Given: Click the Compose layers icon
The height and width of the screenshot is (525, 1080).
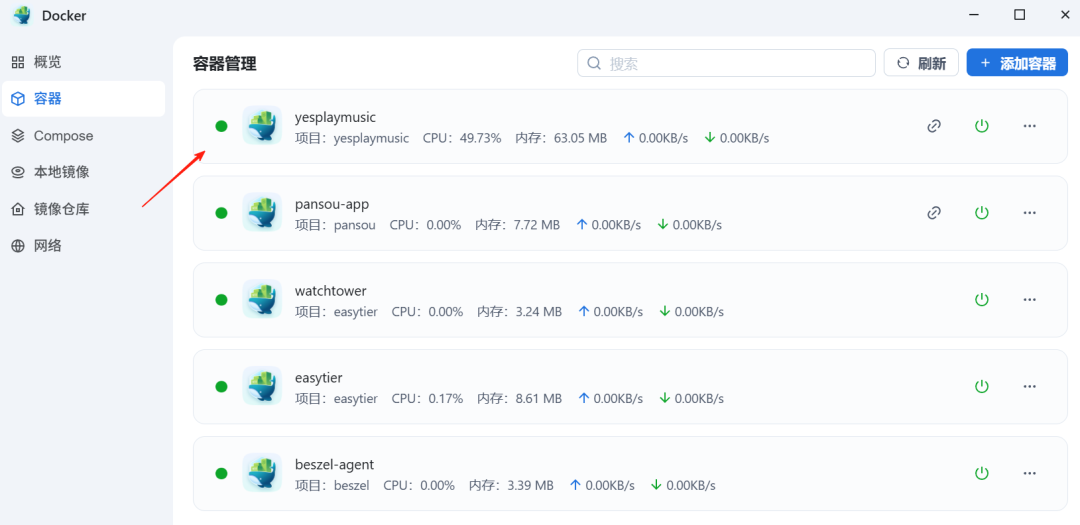Looking at the screenshot, I should pos(18,136).
